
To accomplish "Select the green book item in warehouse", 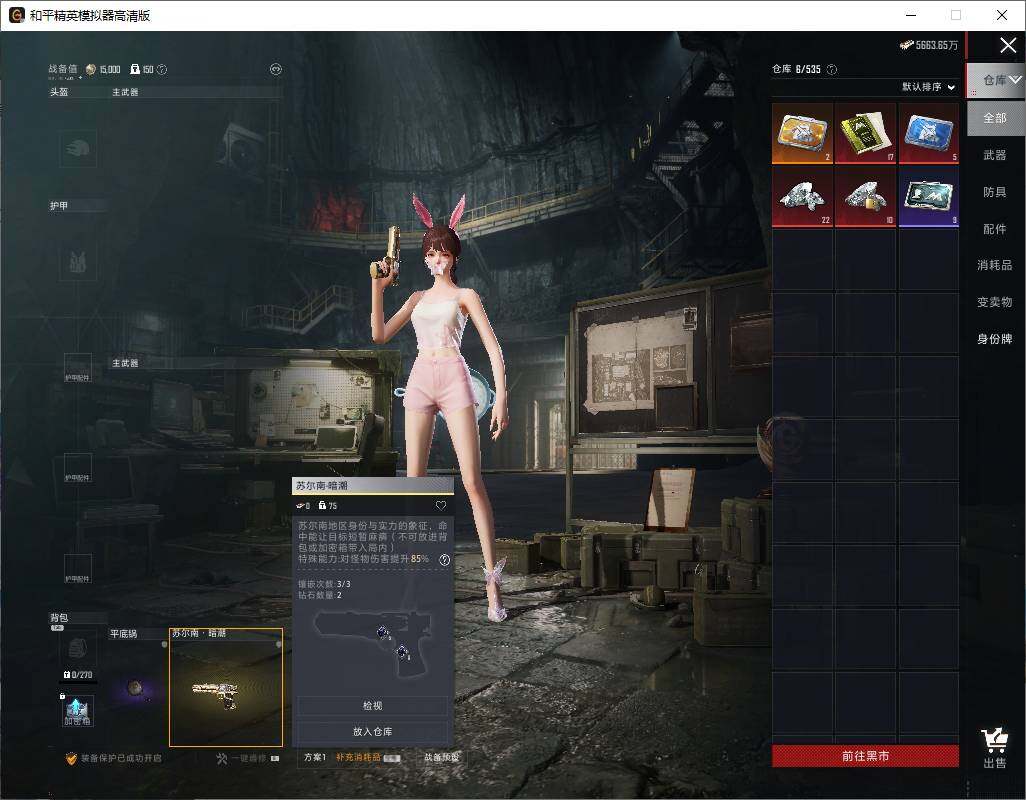I will [x=866, y=133].
